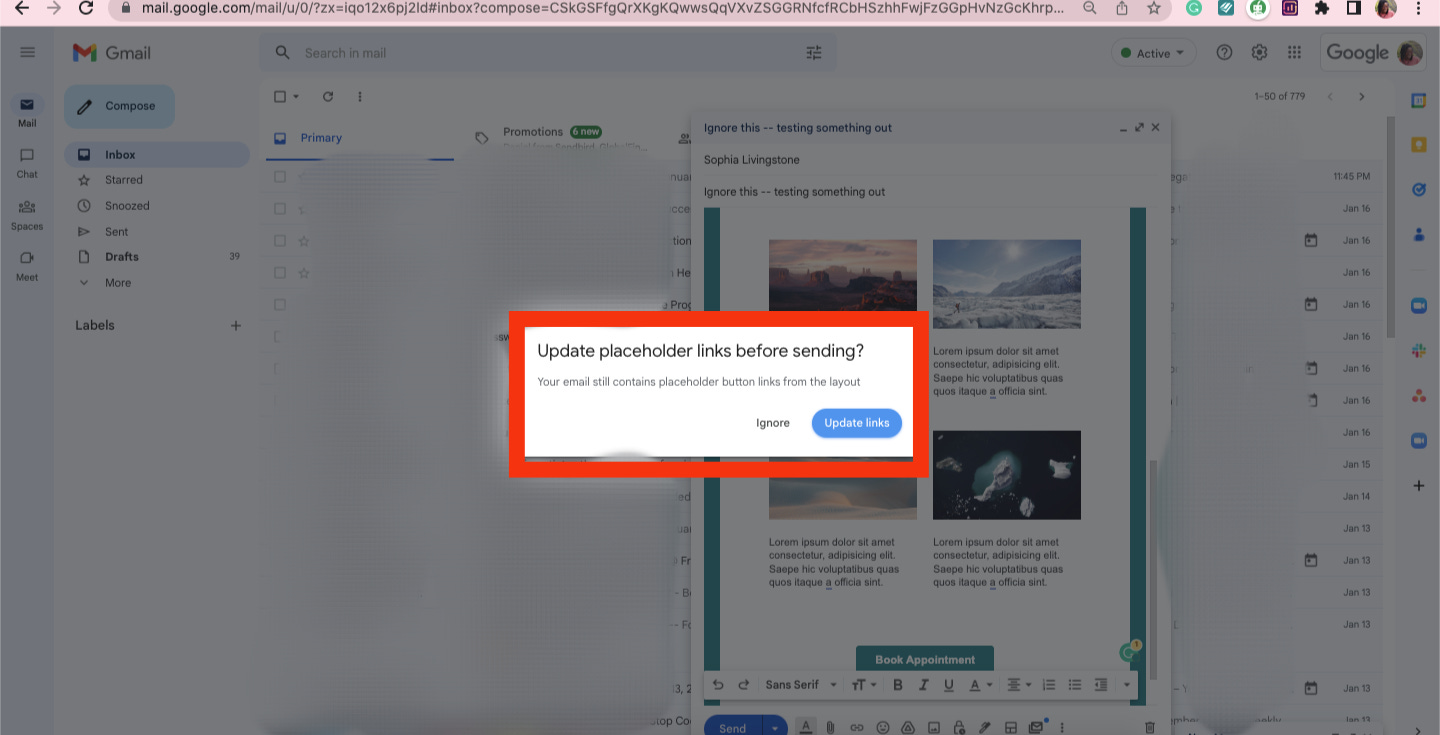The height and width of the screenshot is (735, 1440).
Task: Discard draft trash icon
Action: tap(1150, 727)
